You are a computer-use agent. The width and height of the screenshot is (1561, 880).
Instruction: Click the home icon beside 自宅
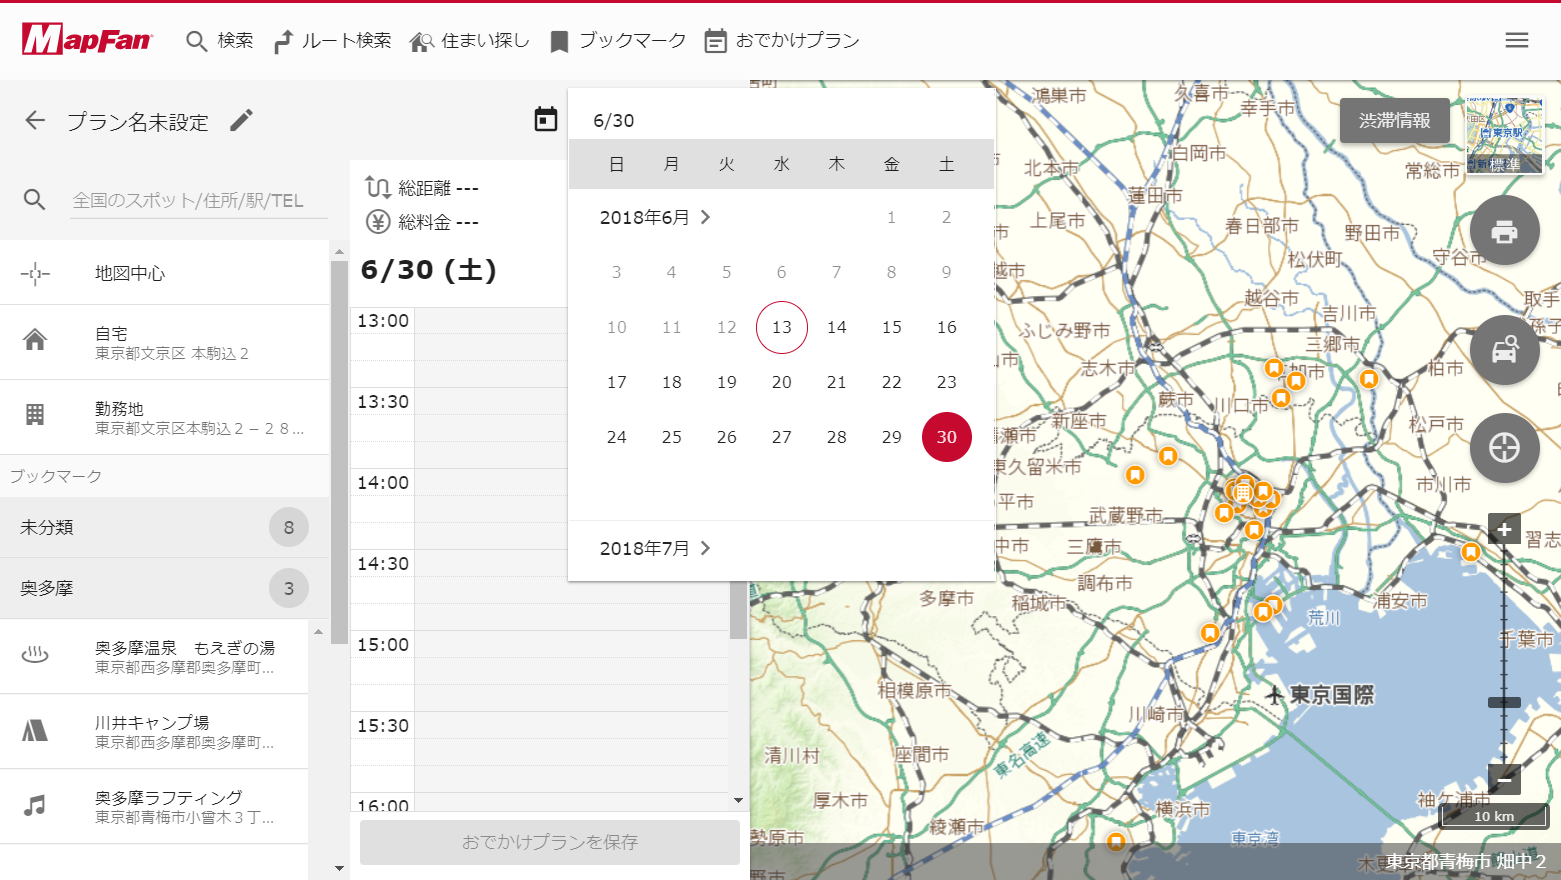pyautogui.click(x=35, y=341)
